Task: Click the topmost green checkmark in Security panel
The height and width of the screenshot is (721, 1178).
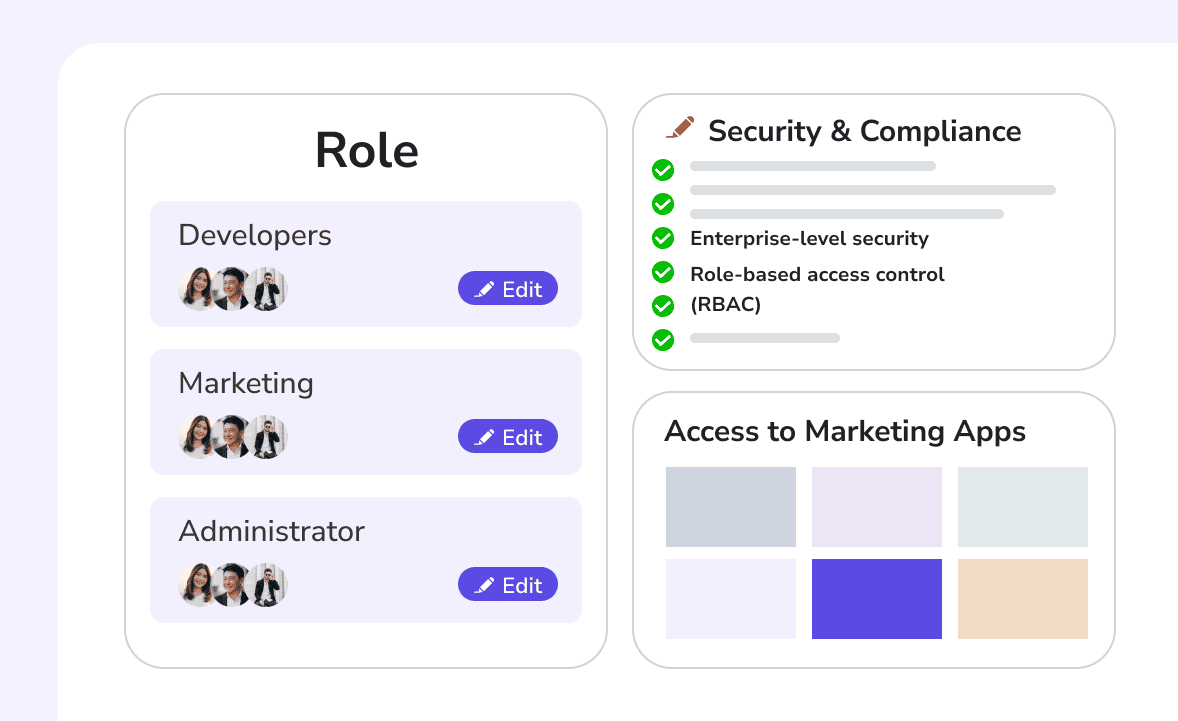Action: pos(662,170)
